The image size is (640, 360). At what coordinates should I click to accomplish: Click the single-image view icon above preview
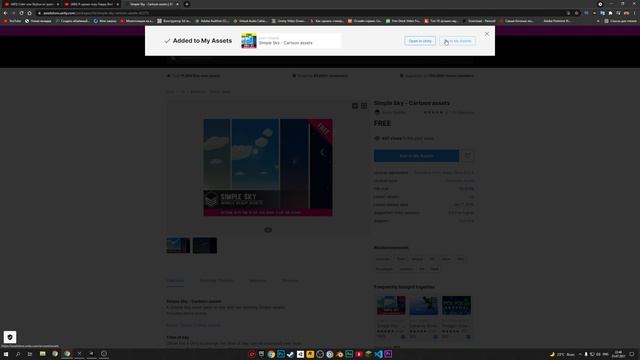pyautogui.click(x=355, y=106)
